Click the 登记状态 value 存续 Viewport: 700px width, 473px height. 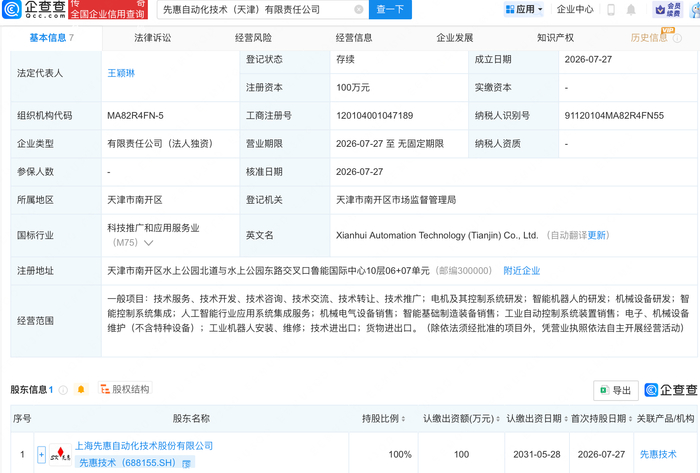click(345, 59)
